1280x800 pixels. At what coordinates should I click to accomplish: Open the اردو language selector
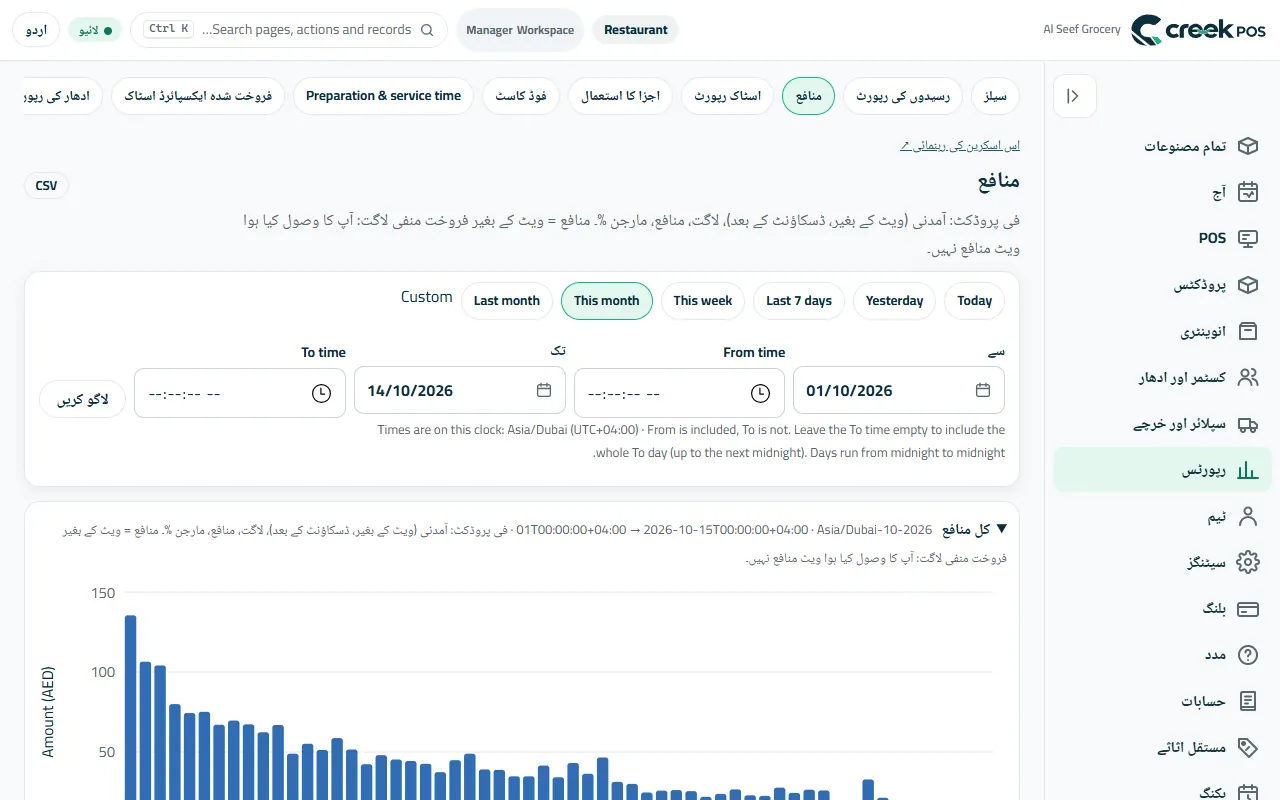tap(36, 30)
